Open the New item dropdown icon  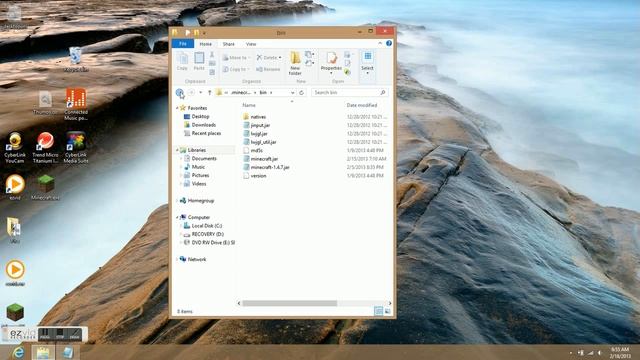pyautogui.click(x=309, y=54)
